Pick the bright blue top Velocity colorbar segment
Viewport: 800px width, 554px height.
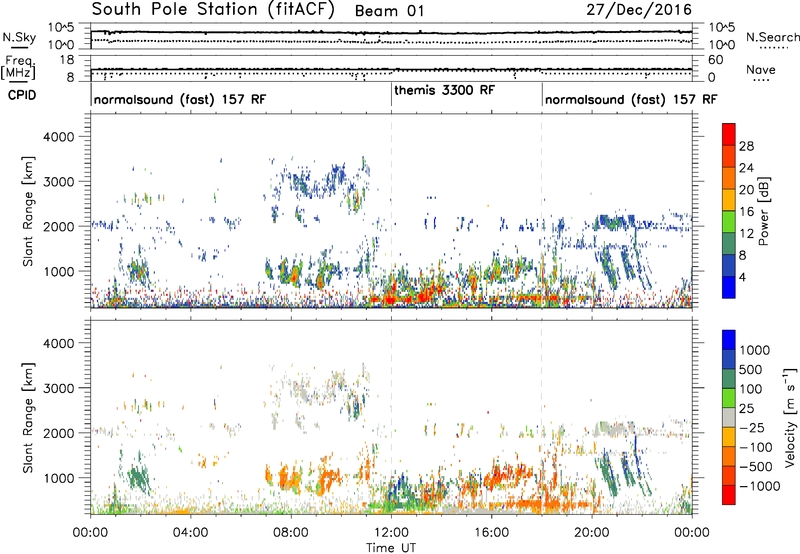click(x=729, y=340)
